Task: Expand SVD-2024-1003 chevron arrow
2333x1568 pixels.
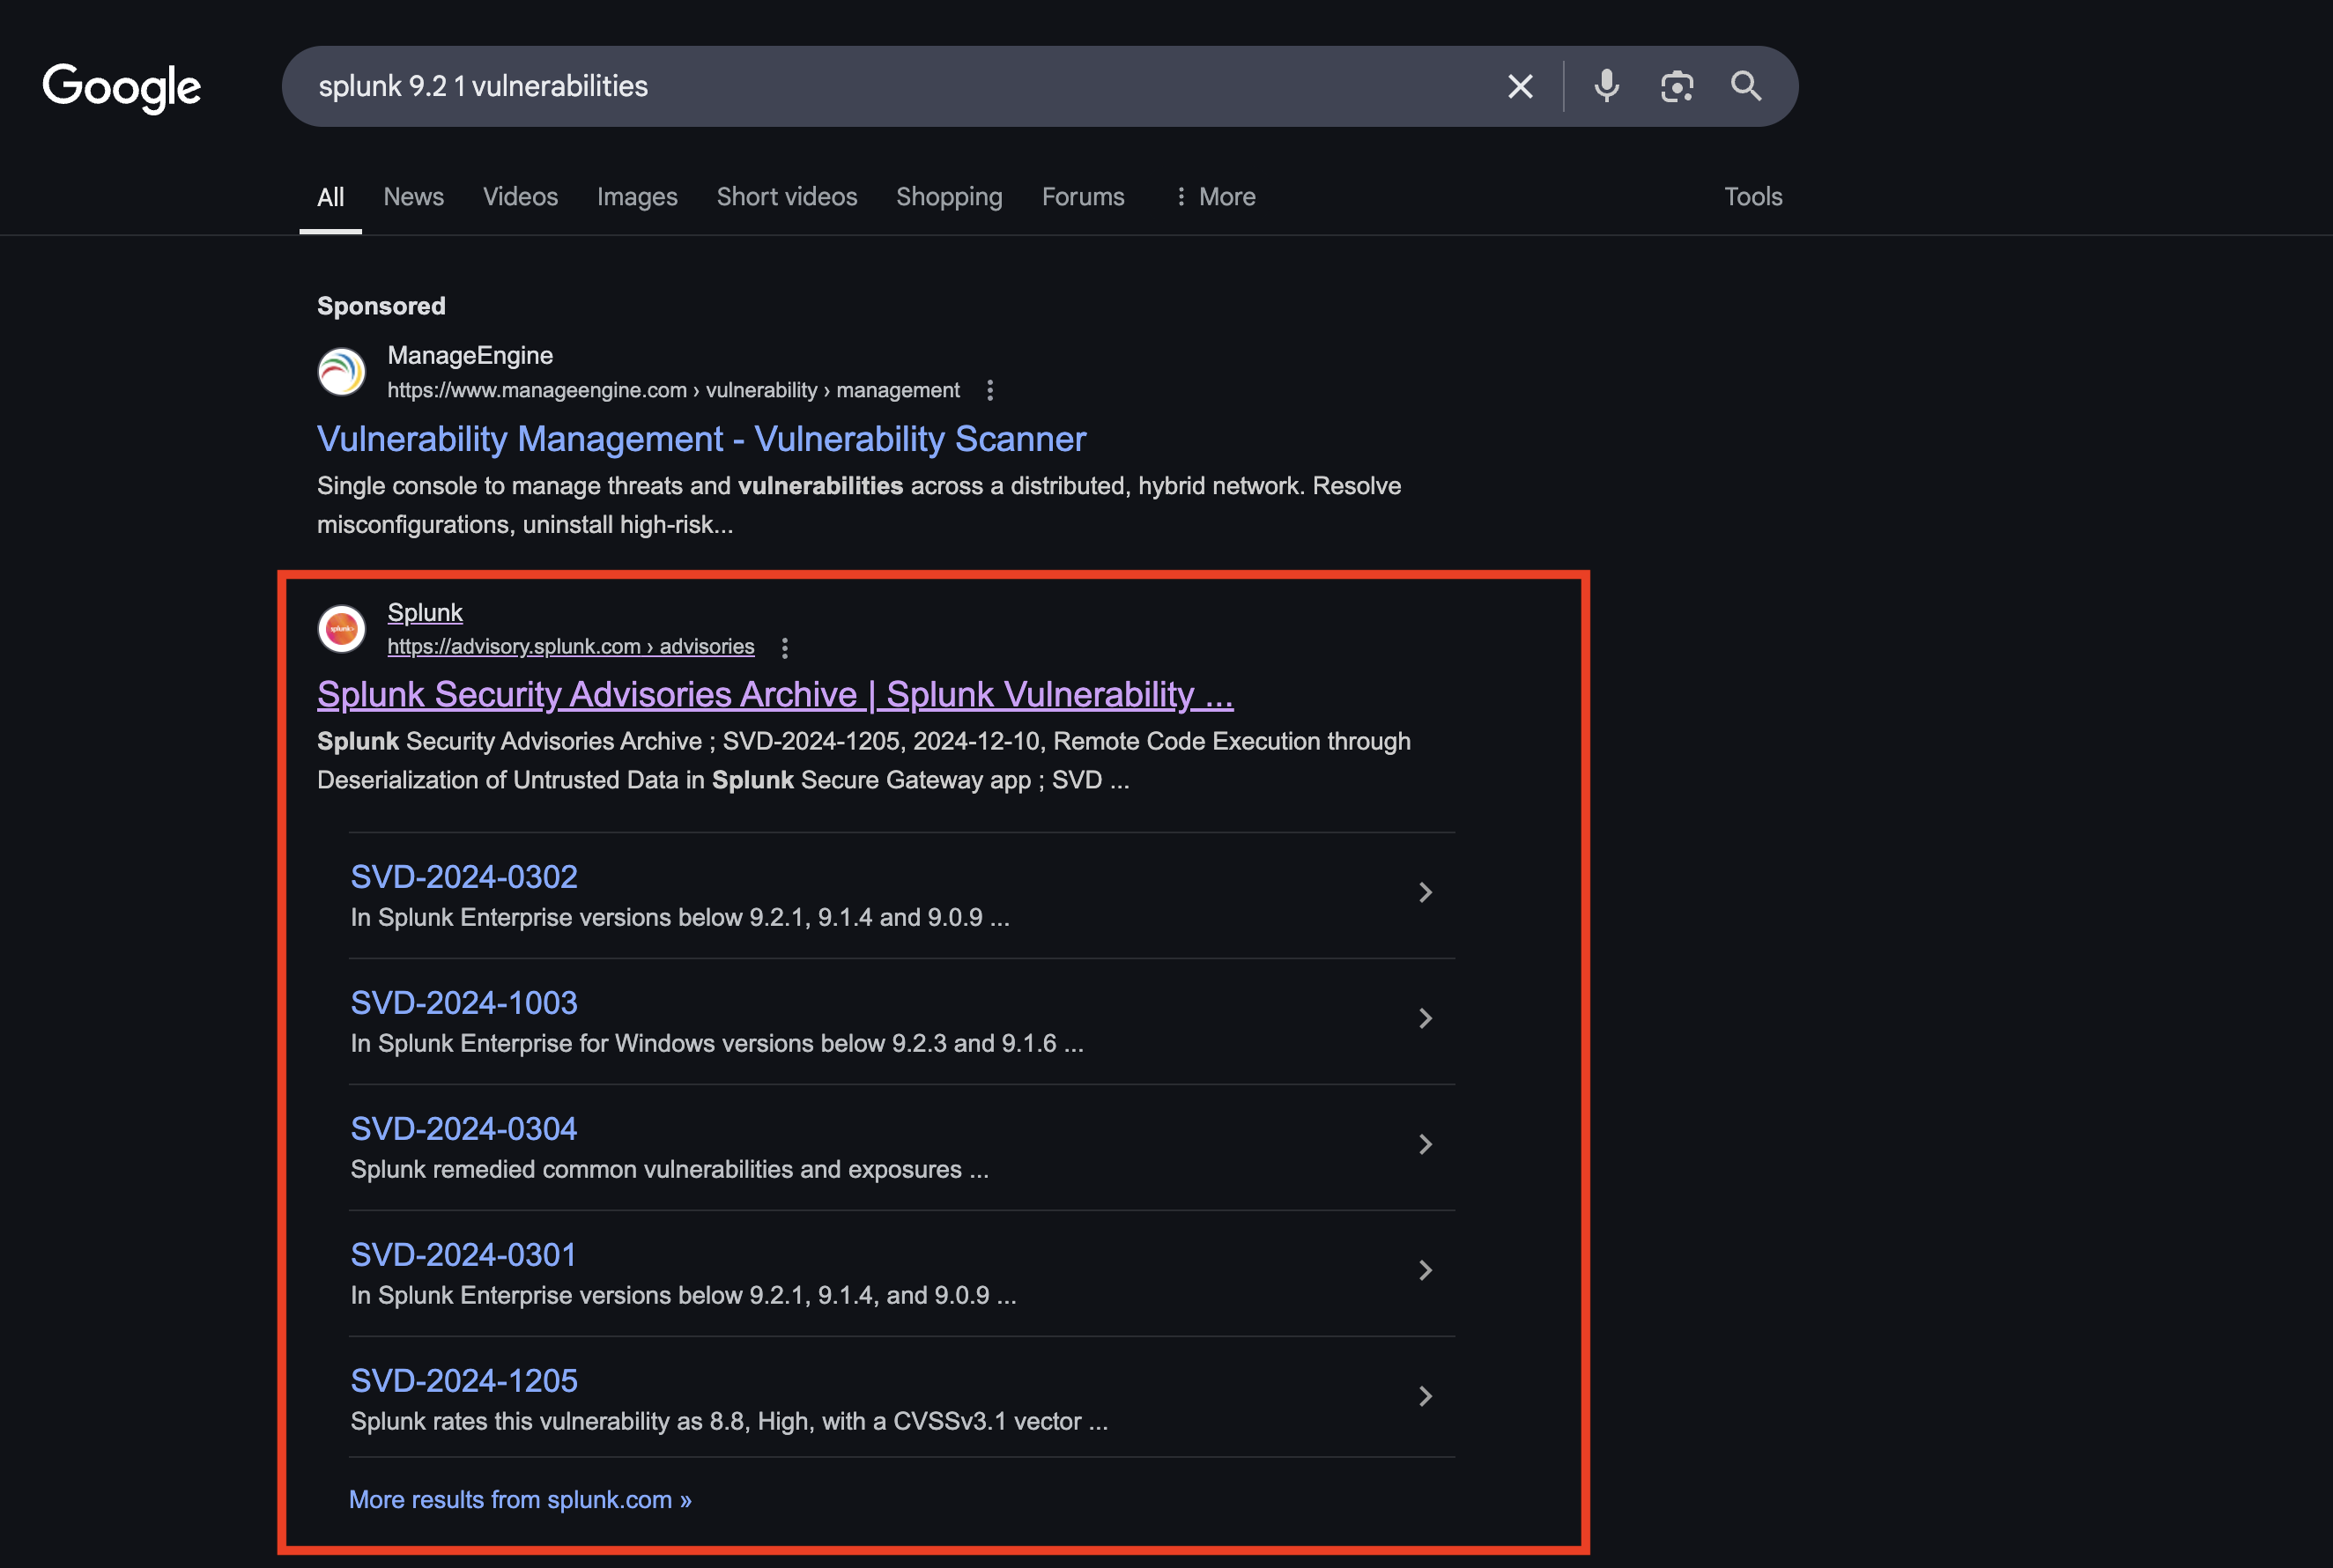Action: pyautogui.click(x=1425, y=1018)
